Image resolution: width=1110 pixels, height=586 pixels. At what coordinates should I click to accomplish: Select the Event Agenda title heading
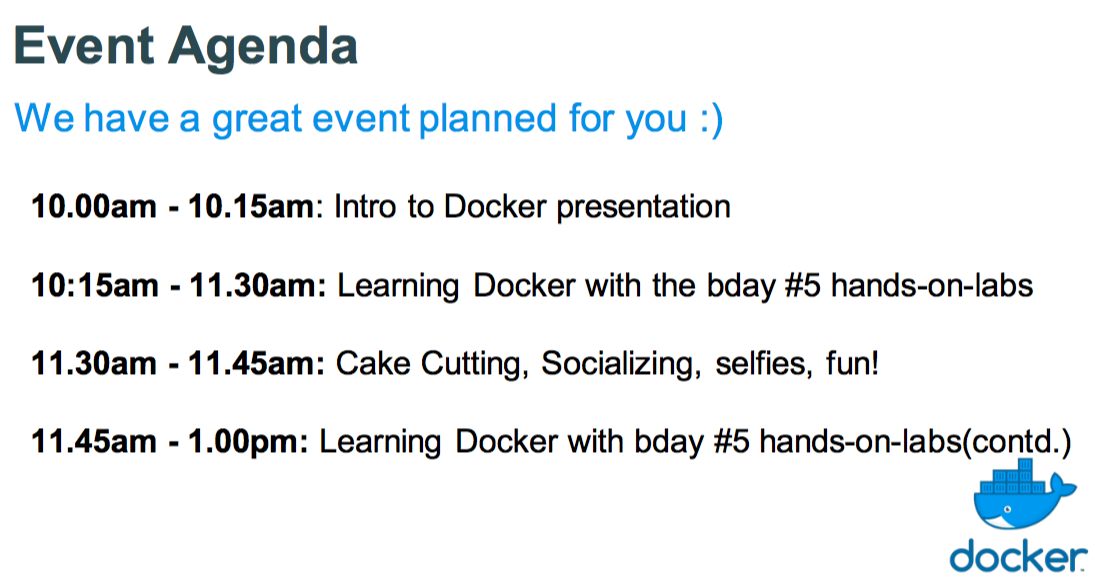pyautogui.click(x=185, y=47)
